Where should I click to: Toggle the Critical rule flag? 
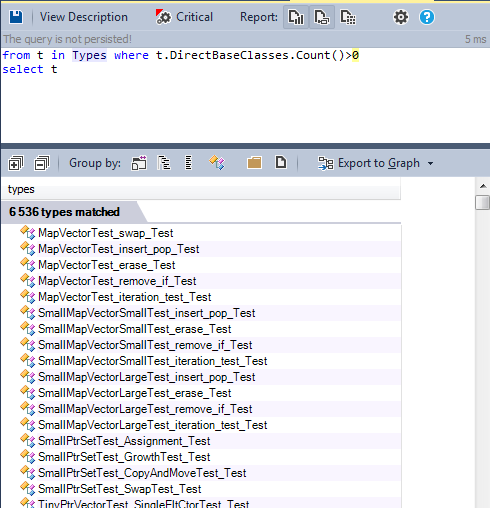click(x=184, y=17)
